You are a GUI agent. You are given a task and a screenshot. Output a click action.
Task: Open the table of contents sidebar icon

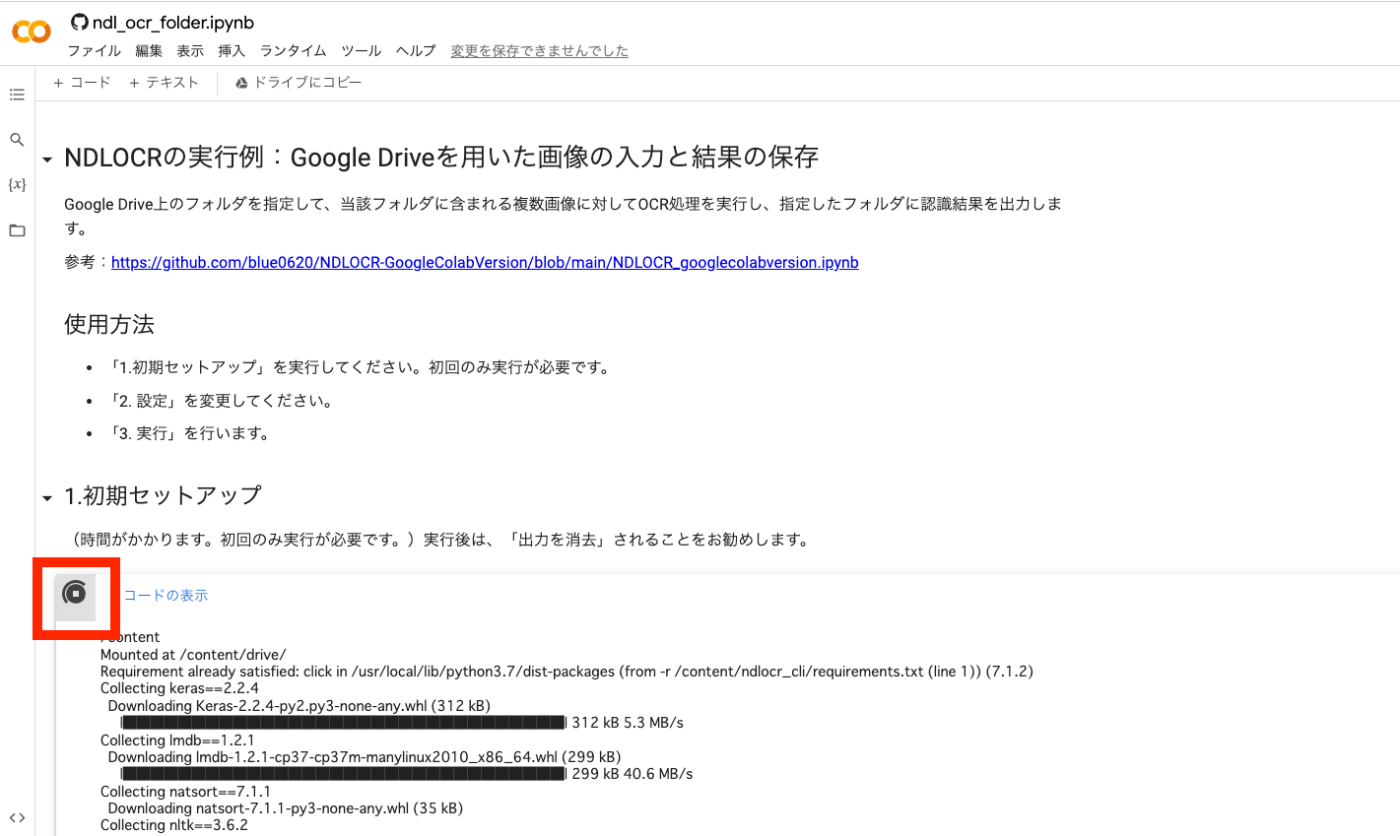pyautogui.click(x=16, y=95)
